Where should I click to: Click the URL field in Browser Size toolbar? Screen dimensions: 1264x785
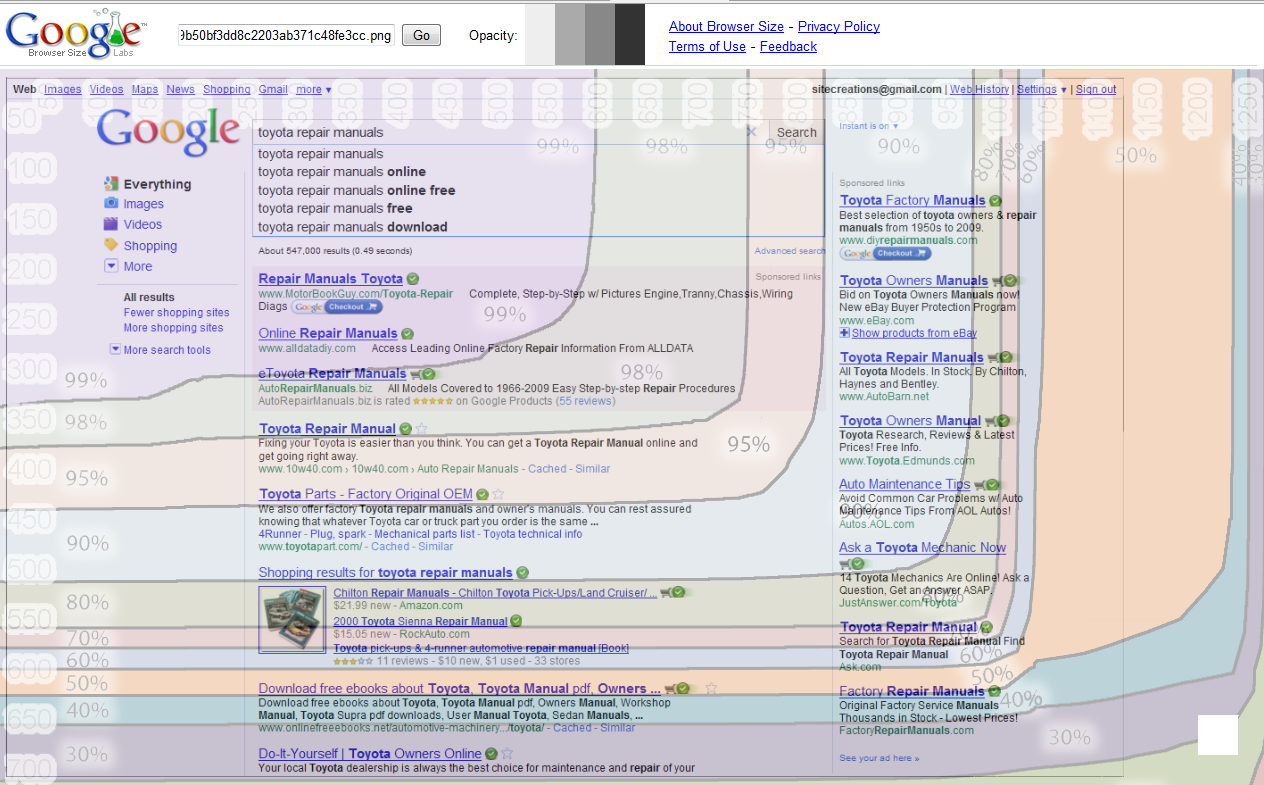click(286, 36)
